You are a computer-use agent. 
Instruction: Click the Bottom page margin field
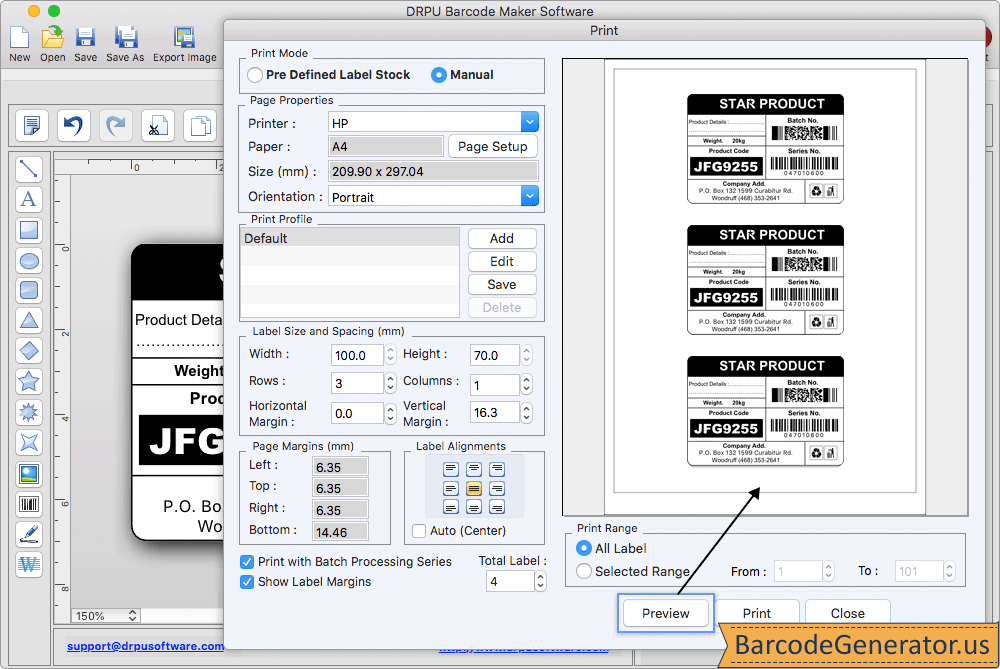(x=340, y=532)
